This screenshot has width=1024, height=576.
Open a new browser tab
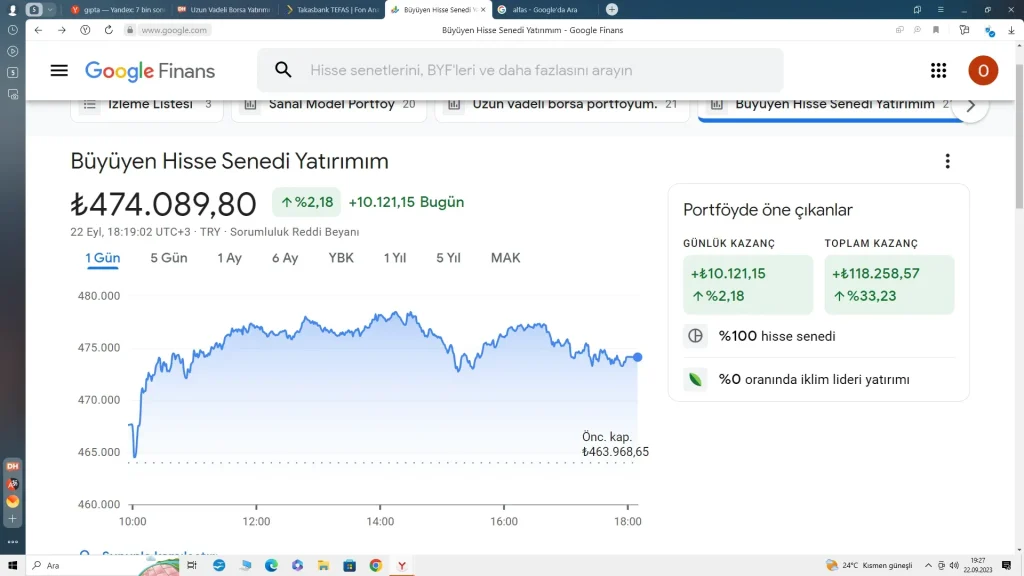click(x=612, y=9)
